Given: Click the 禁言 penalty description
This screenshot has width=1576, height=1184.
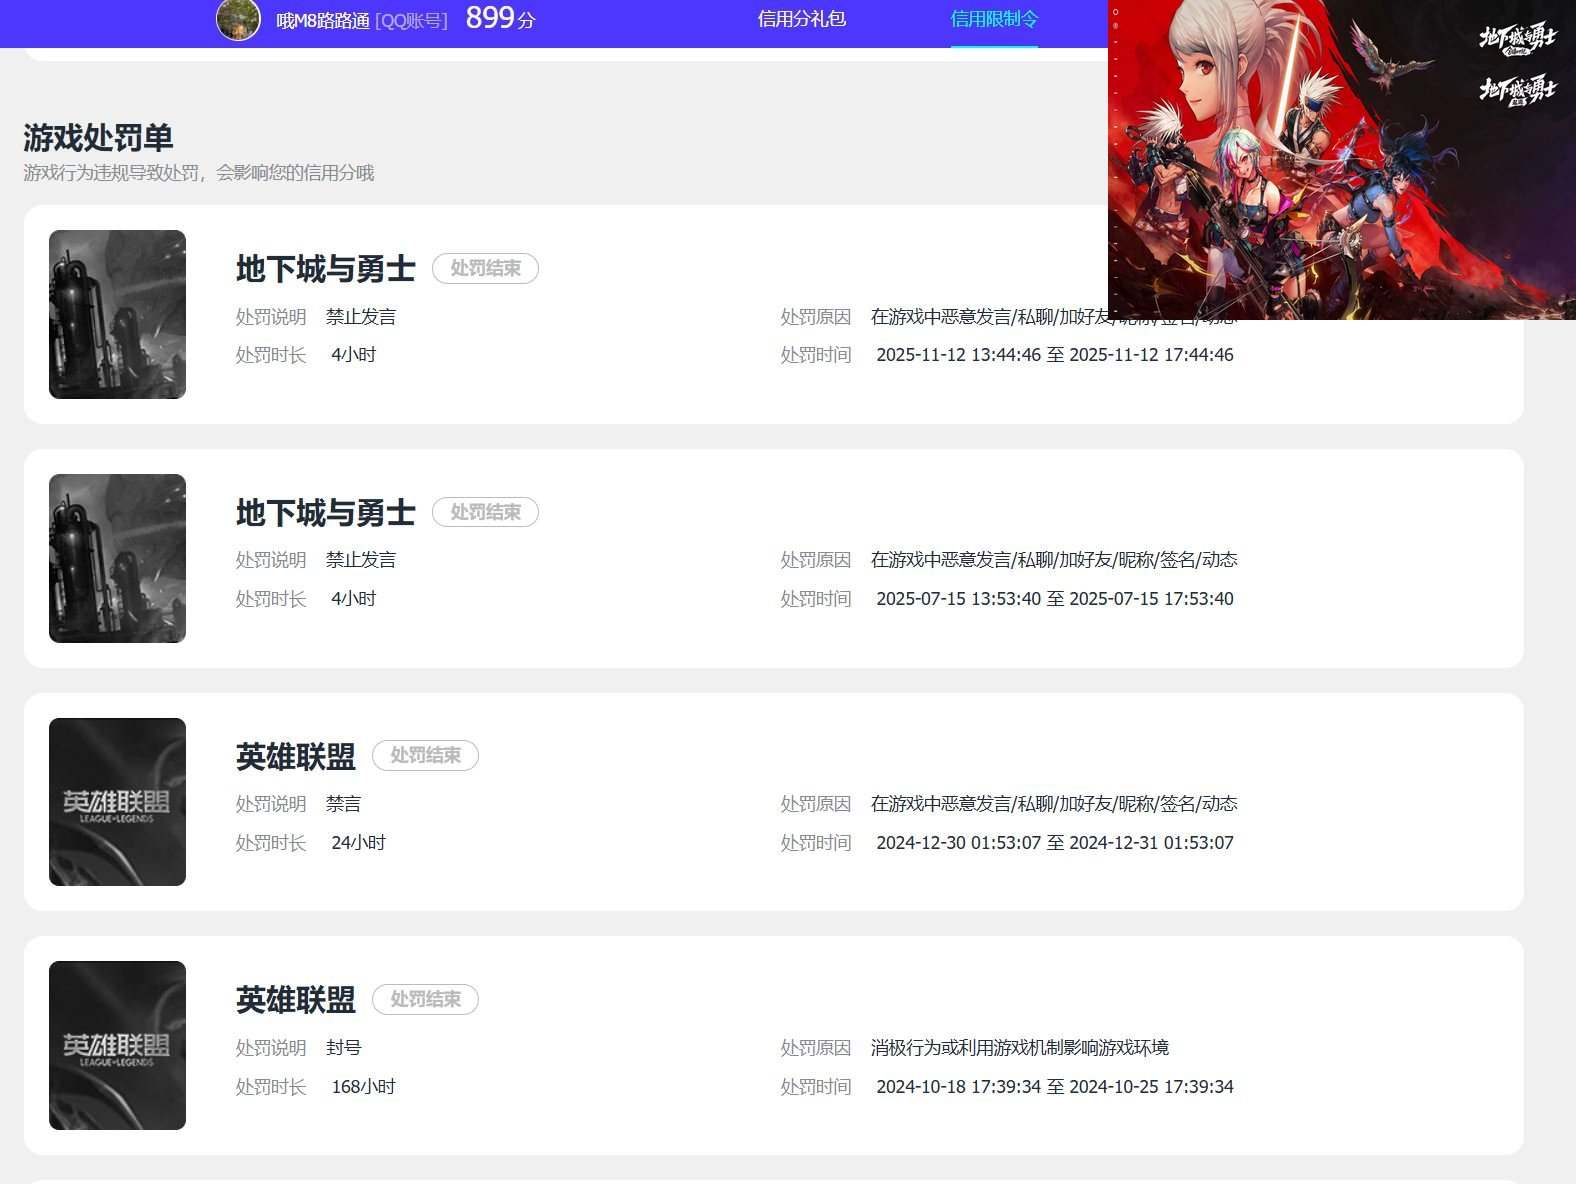Looking at the screenshot, I should (x=344, y=804).
